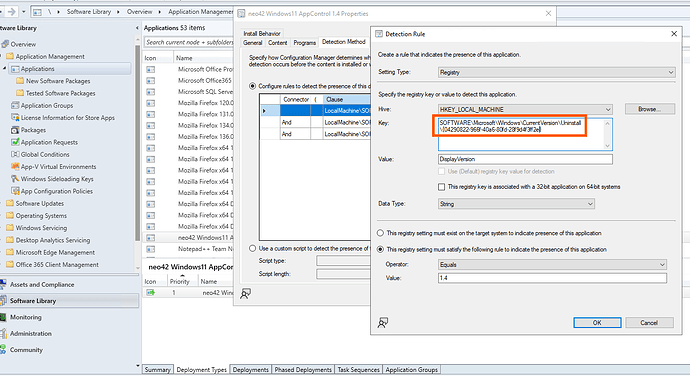Open Microsoft Edge Management folder

point(55,252)
